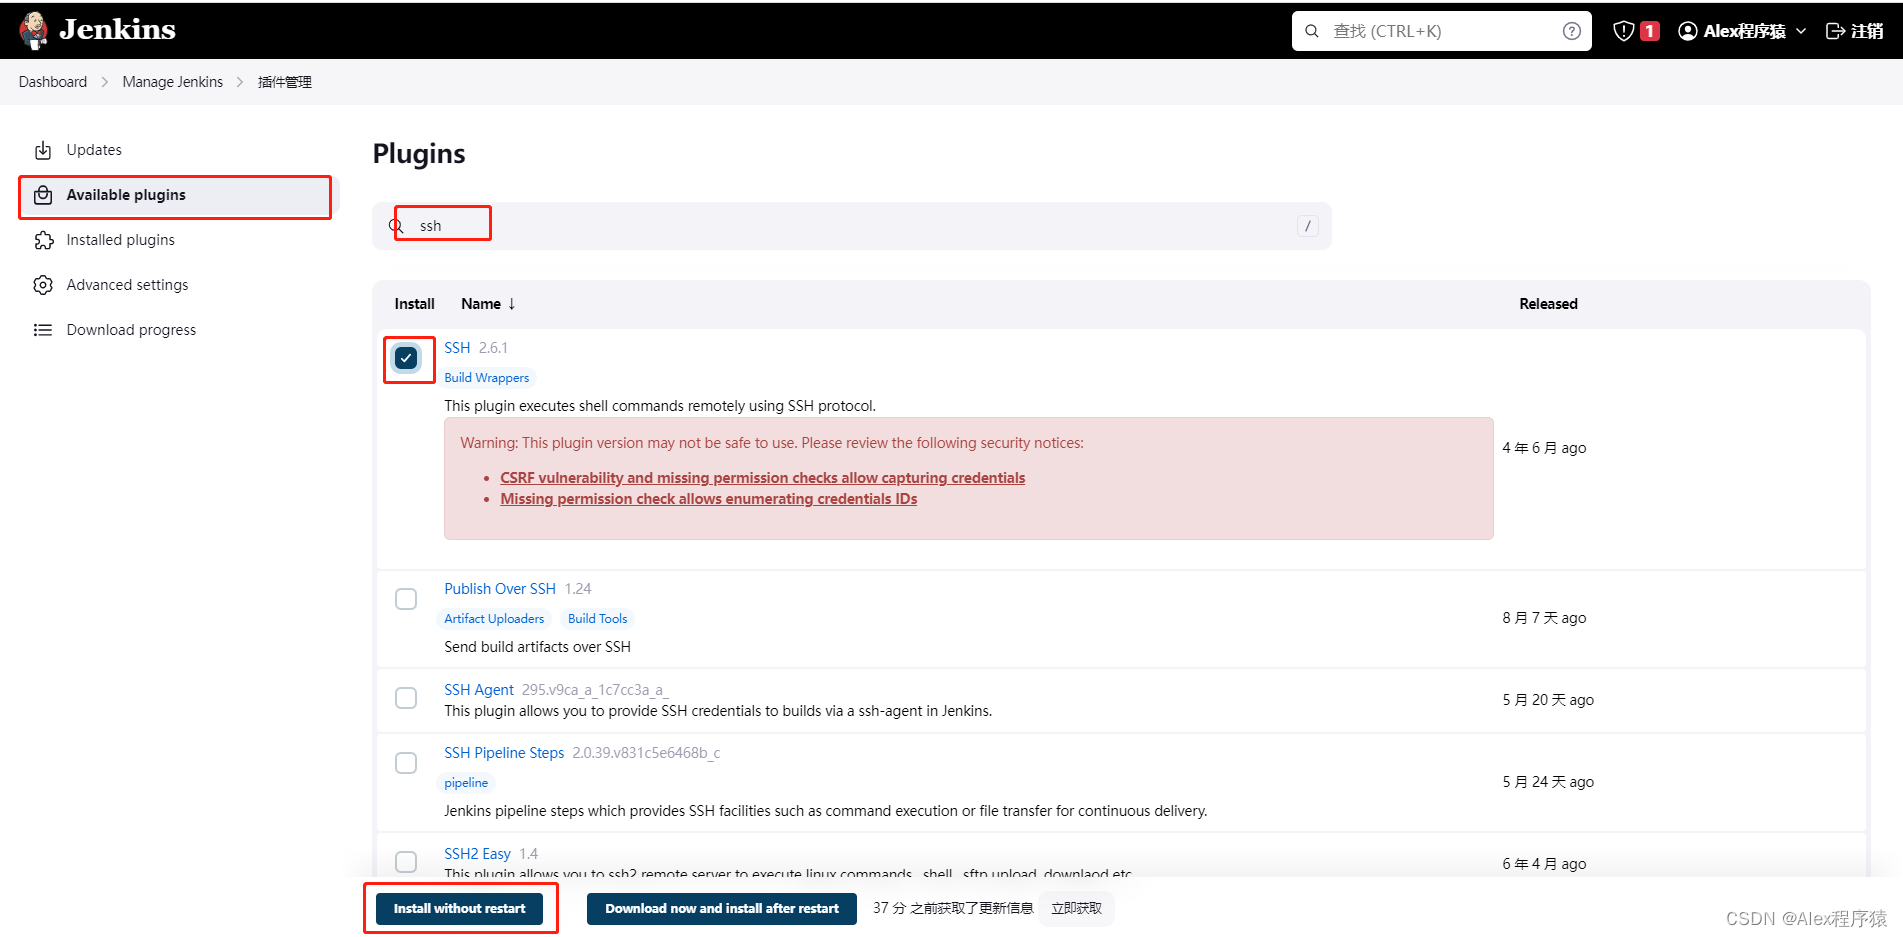Click the red notification badge showing 1

pos(1650,31)
